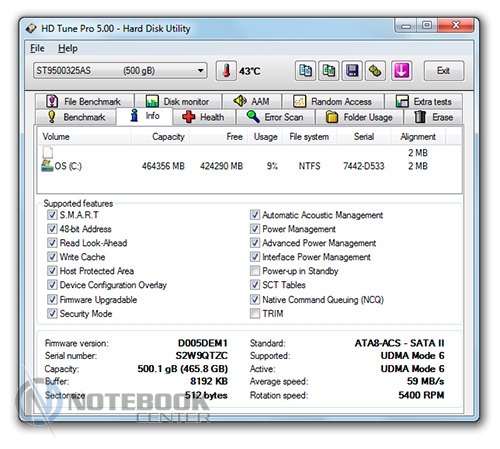Minimize the HD Tune Pro window
500x449 pixels.
tap(406, 25)
